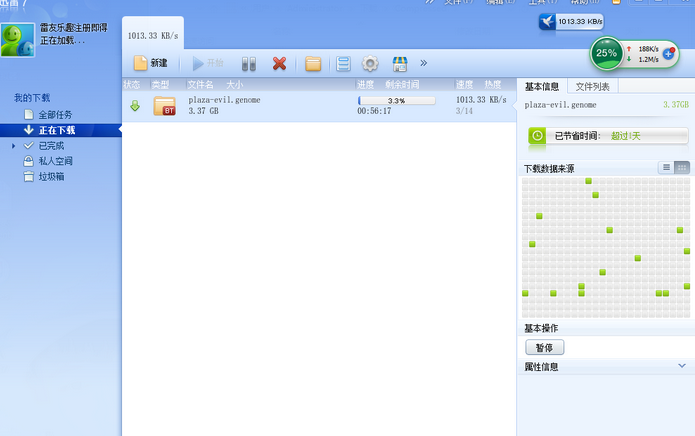Open the download folder icon in toolbar

pos(313,63)
